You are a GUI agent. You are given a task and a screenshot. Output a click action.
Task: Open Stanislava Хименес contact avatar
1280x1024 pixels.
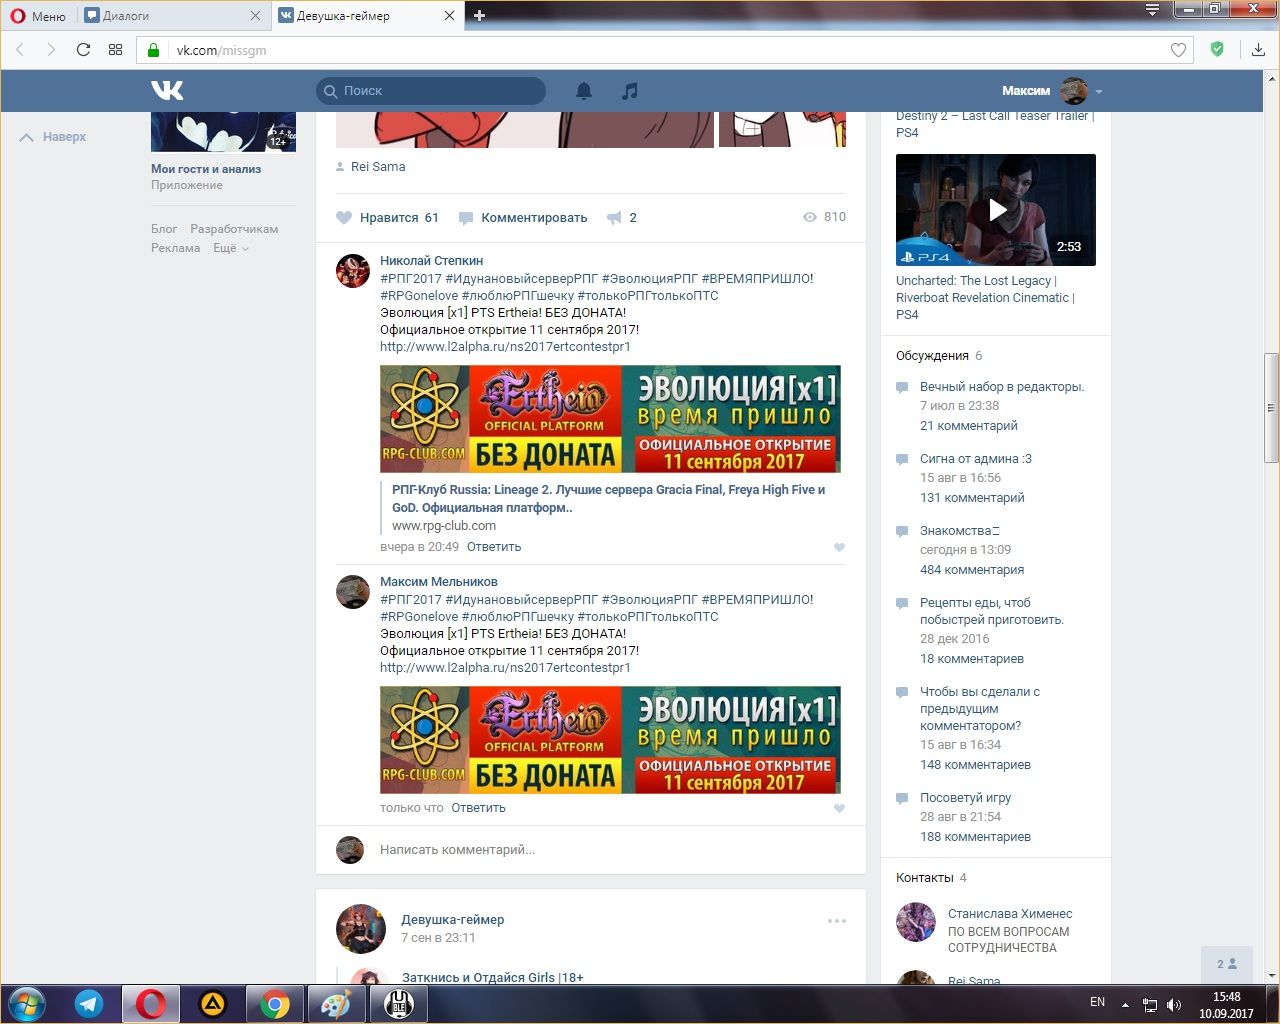(915, 922)
